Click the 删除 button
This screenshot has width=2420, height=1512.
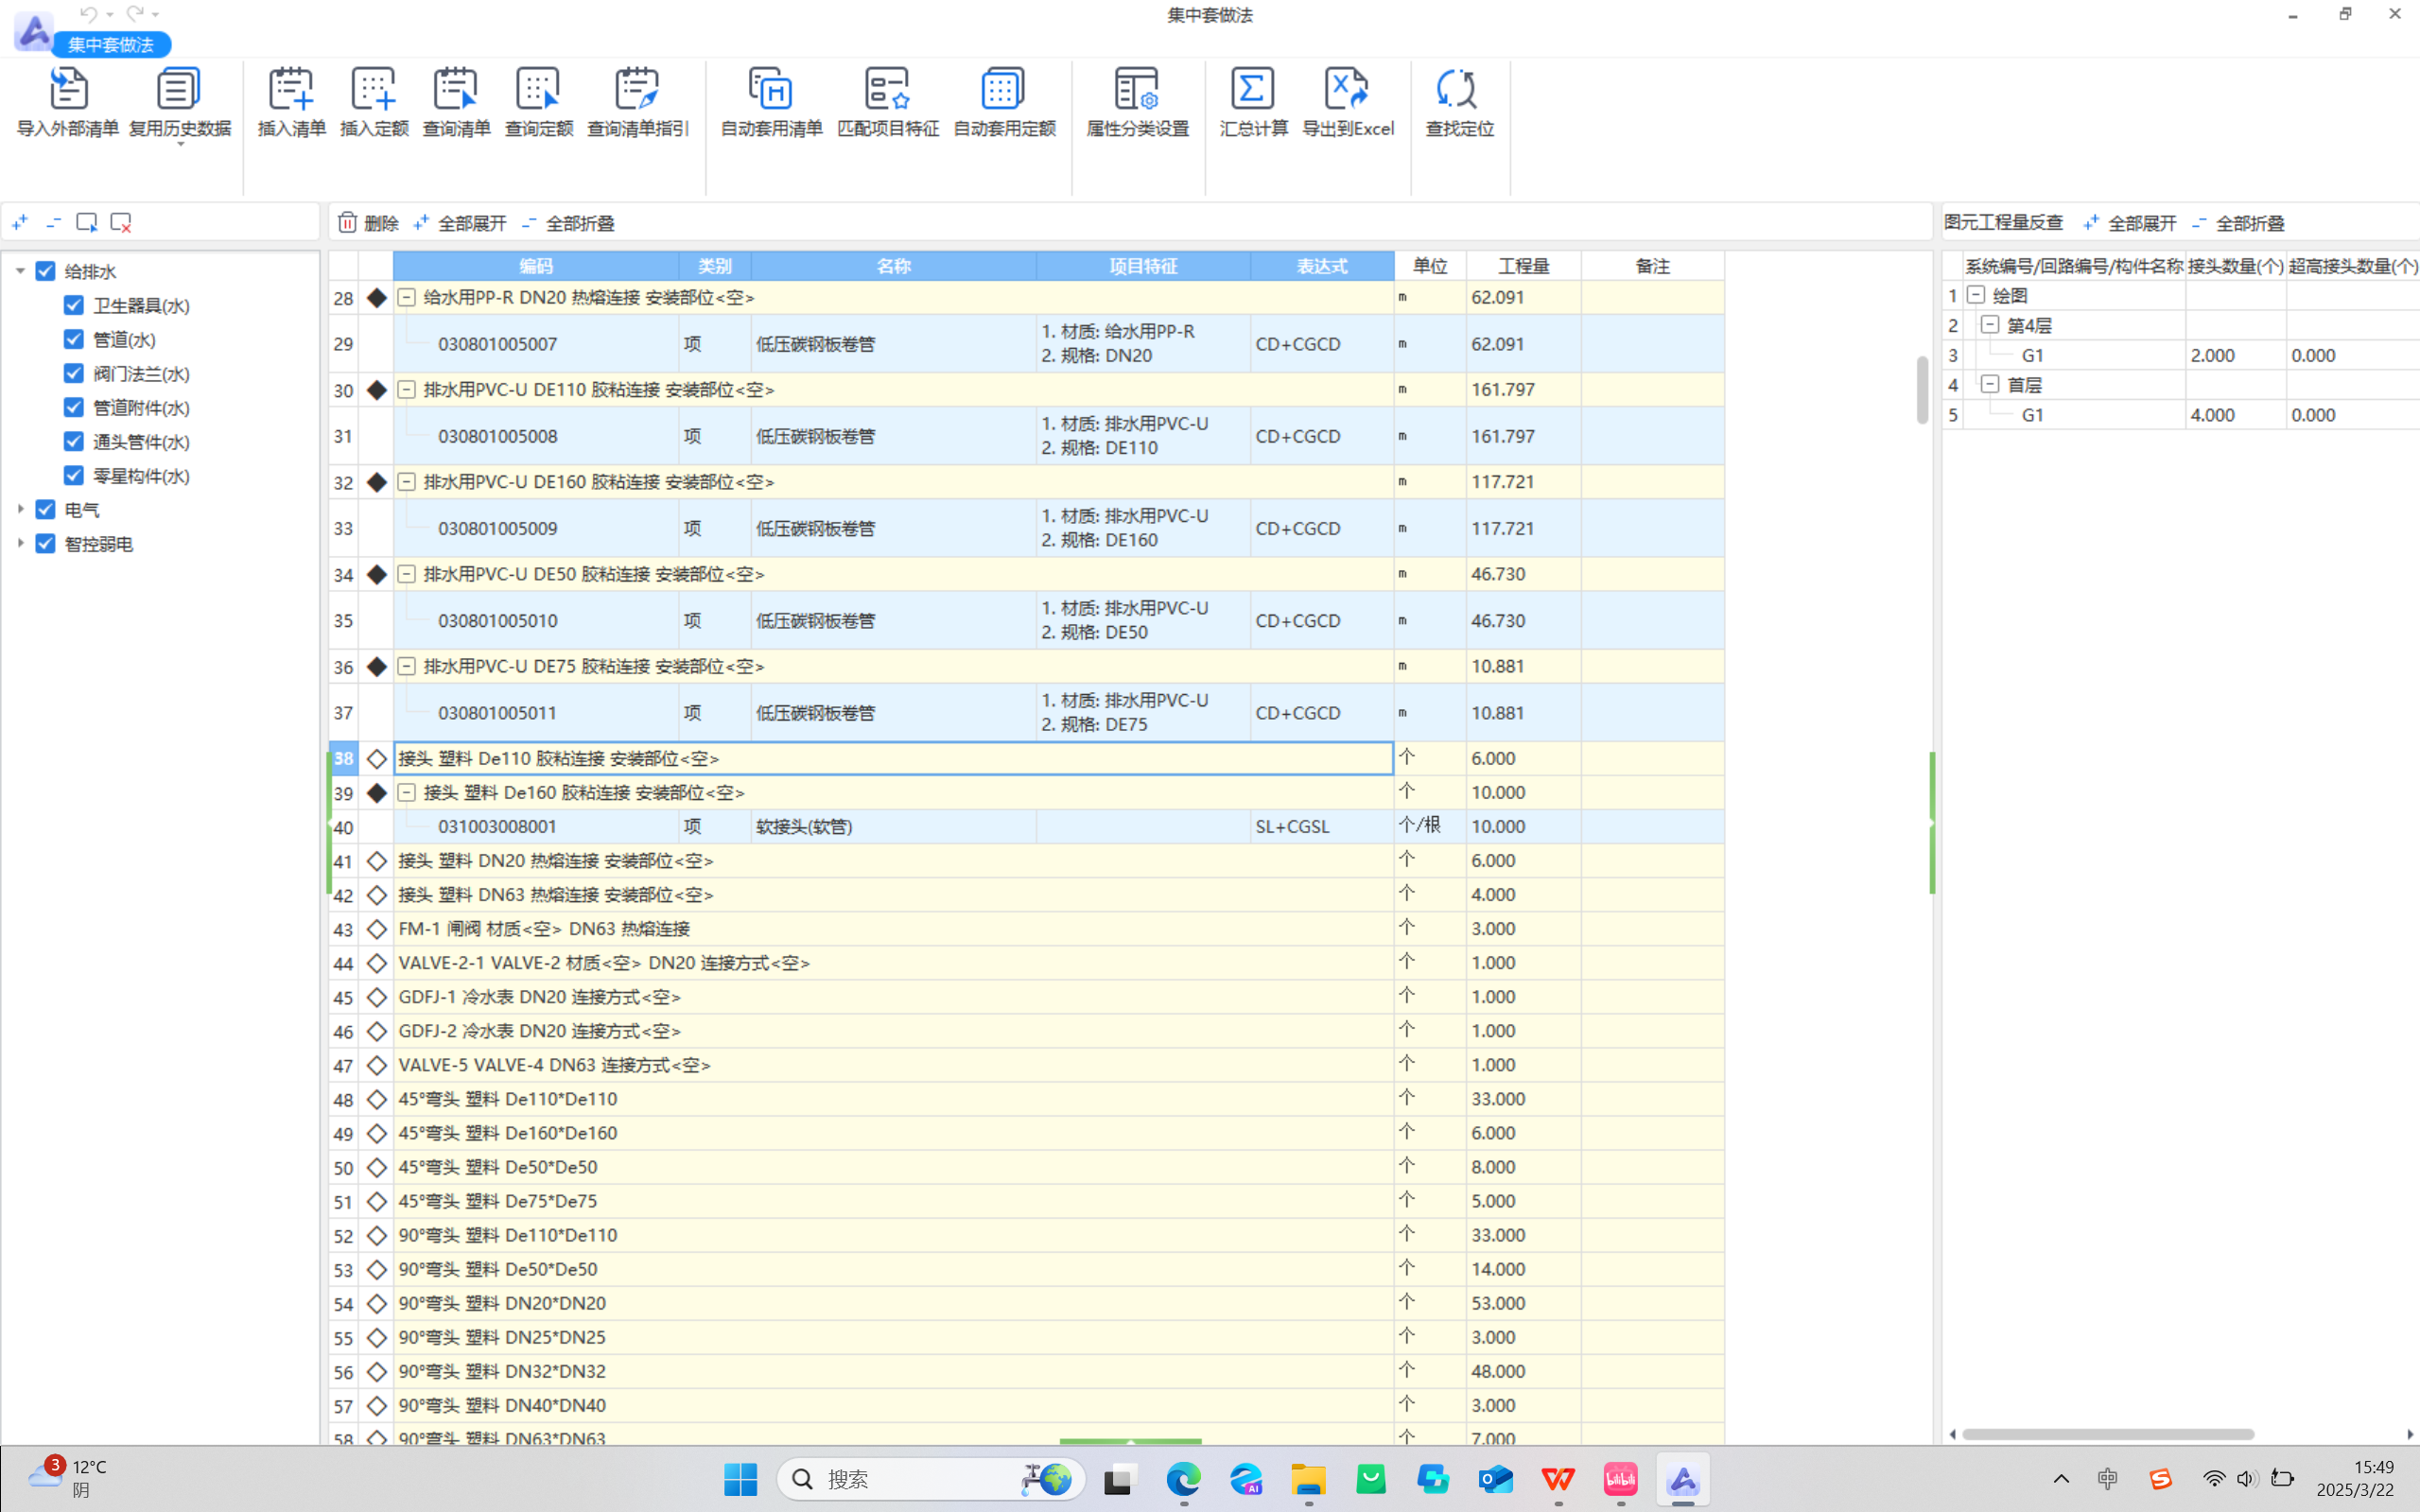click(x=368, y=222)
